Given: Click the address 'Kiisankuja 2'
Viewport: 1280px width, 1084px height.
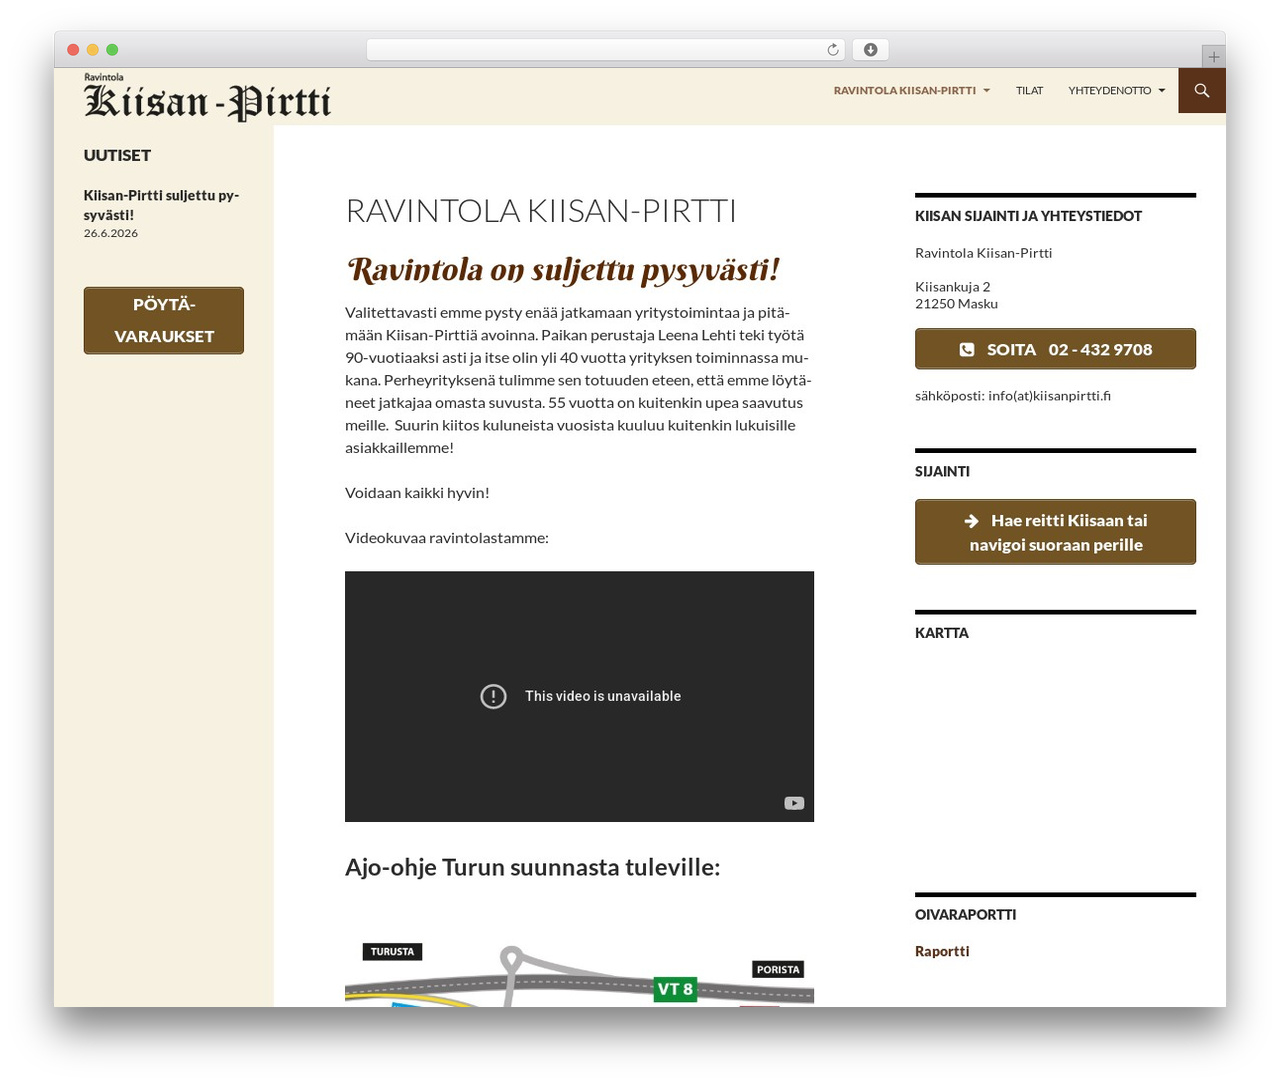Looking at the screenshot, I should click(953, 287).
